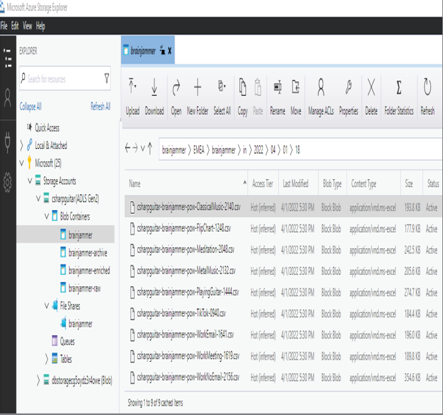Select the MetalMusic-2132.csv file
Viewport: 444px width, 415px height.
coord(186,271)
